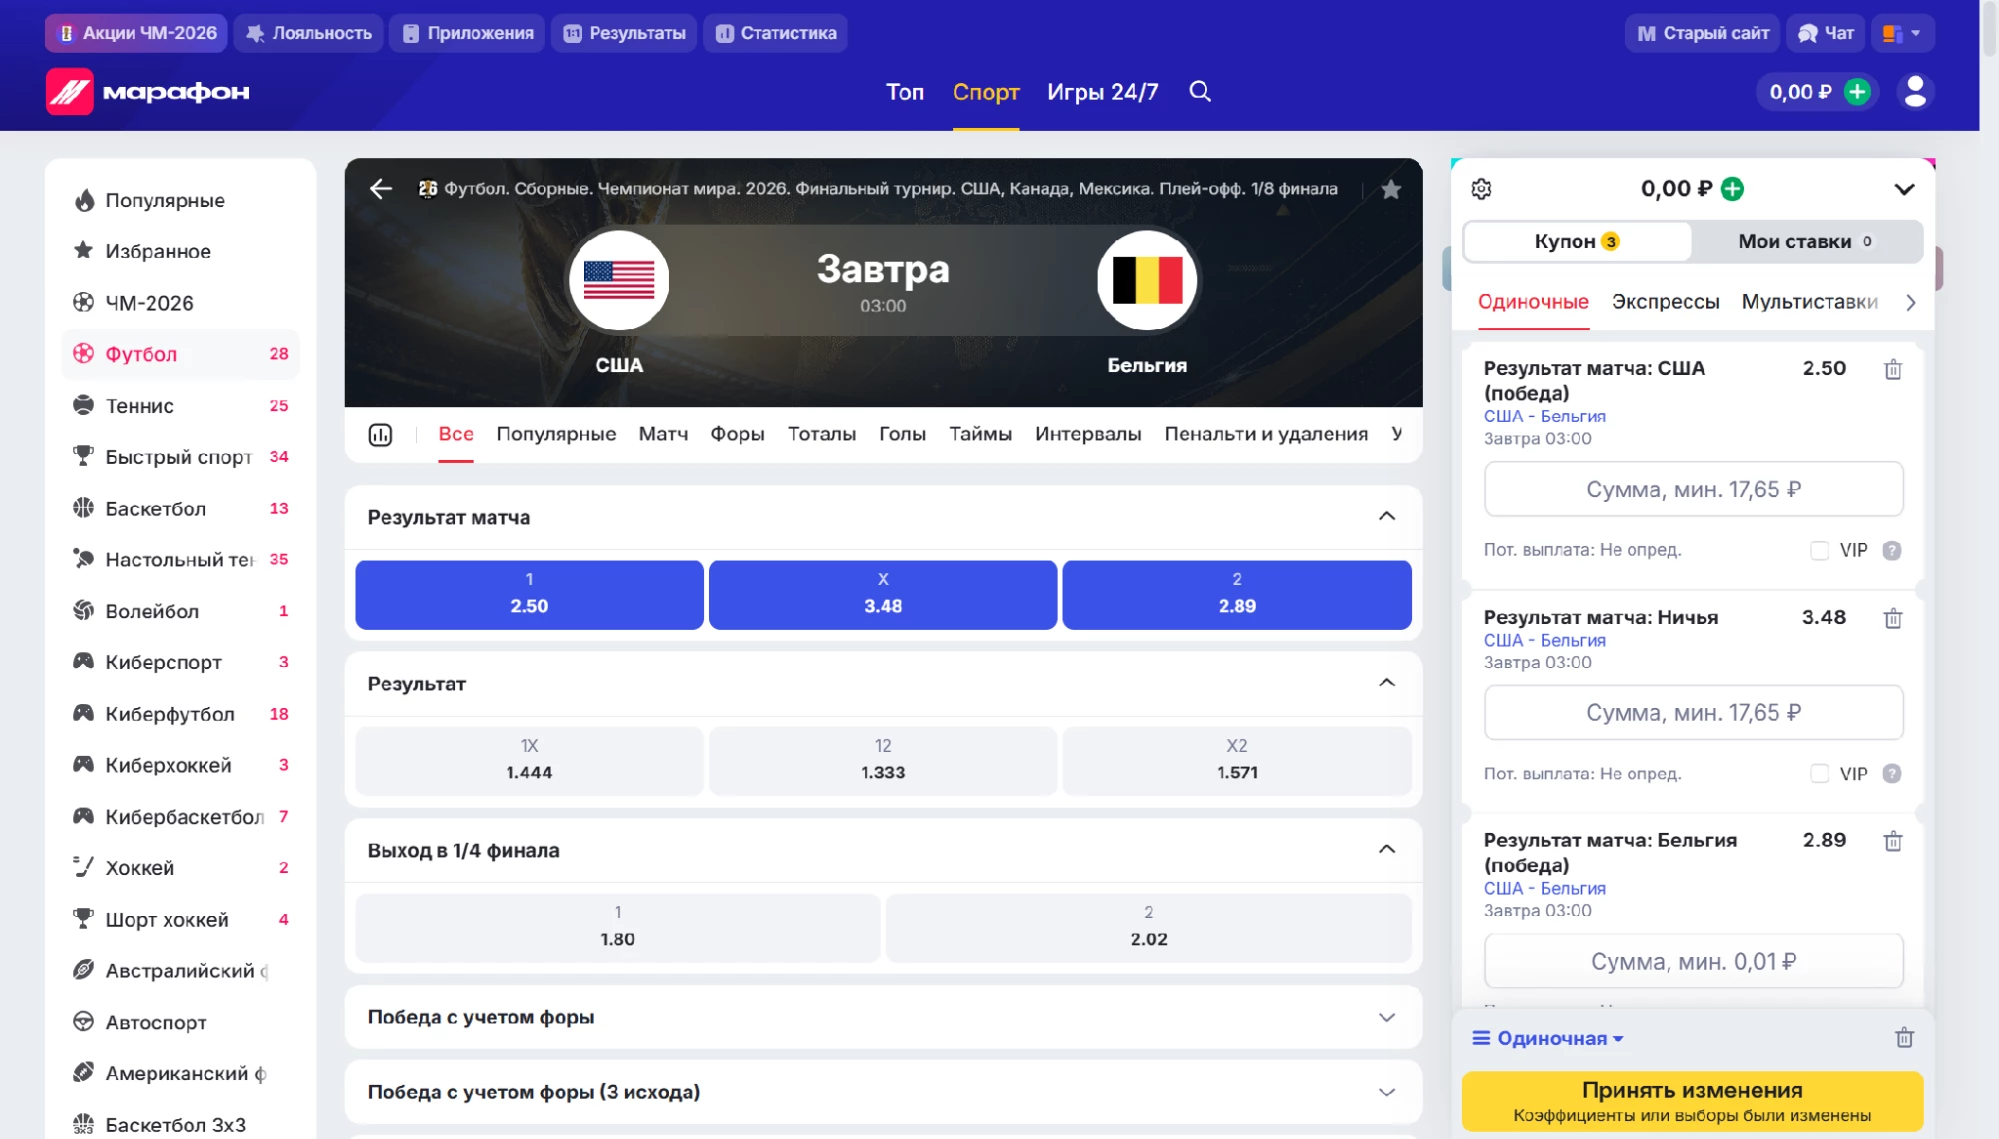Delete USA win bet with trash icon

click(x=1892, y=370)
